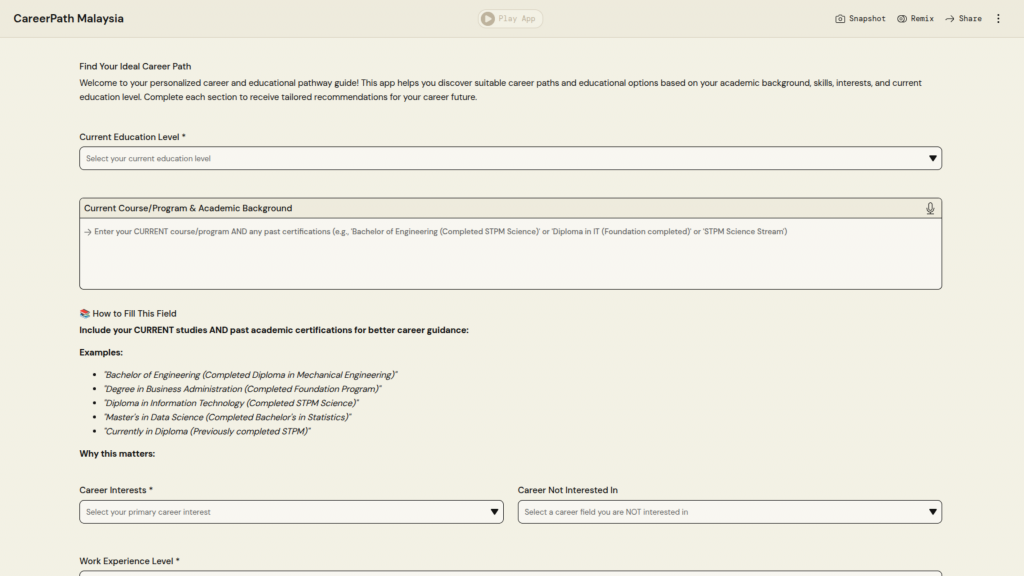Click the Snapshot text button
Screen dimensions: 1024x576
[867, 19]
